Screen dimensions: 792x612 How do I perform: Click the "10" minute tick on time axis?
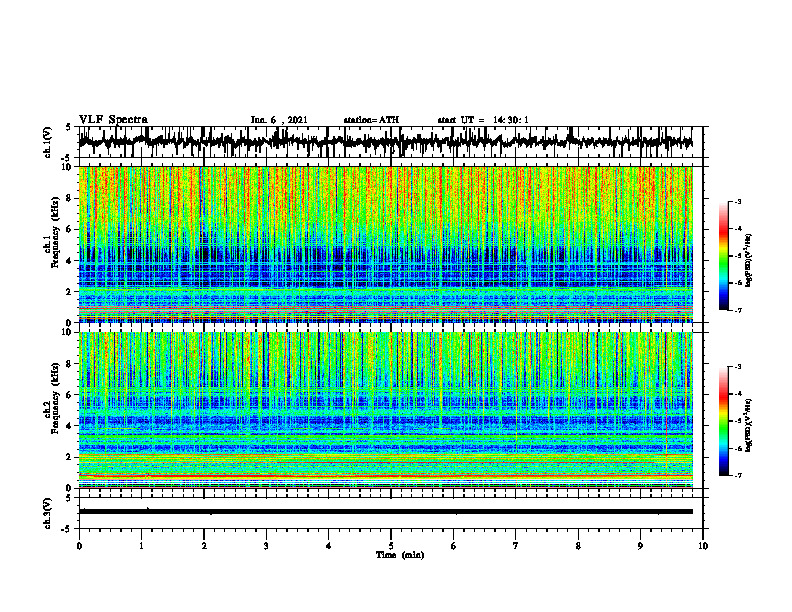[x=703, y=546]
